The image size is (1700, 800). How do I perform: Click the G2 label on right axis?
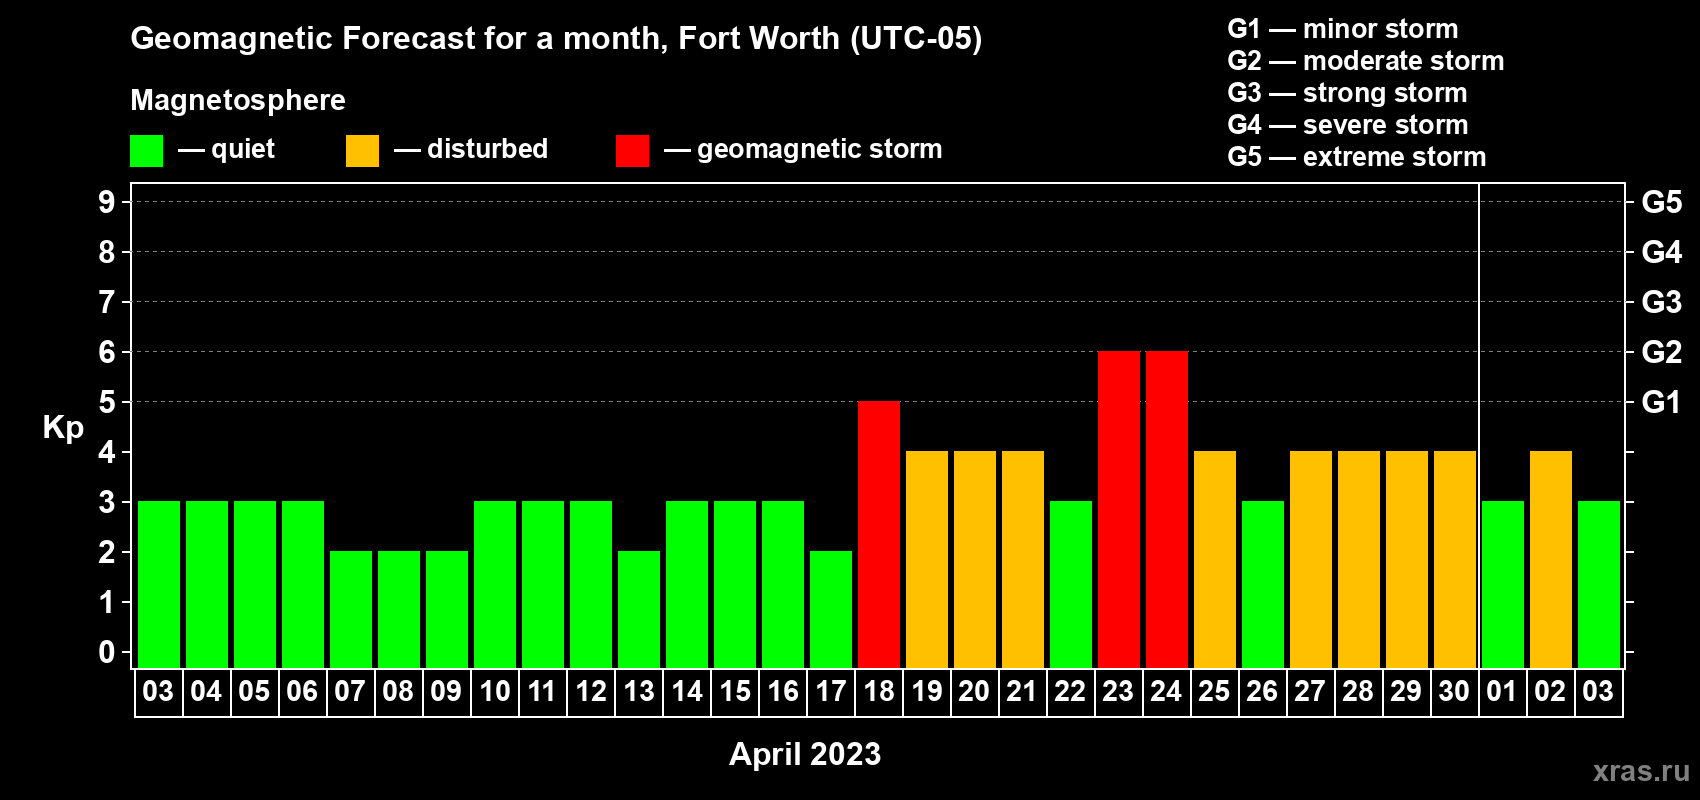(1662, 352)
